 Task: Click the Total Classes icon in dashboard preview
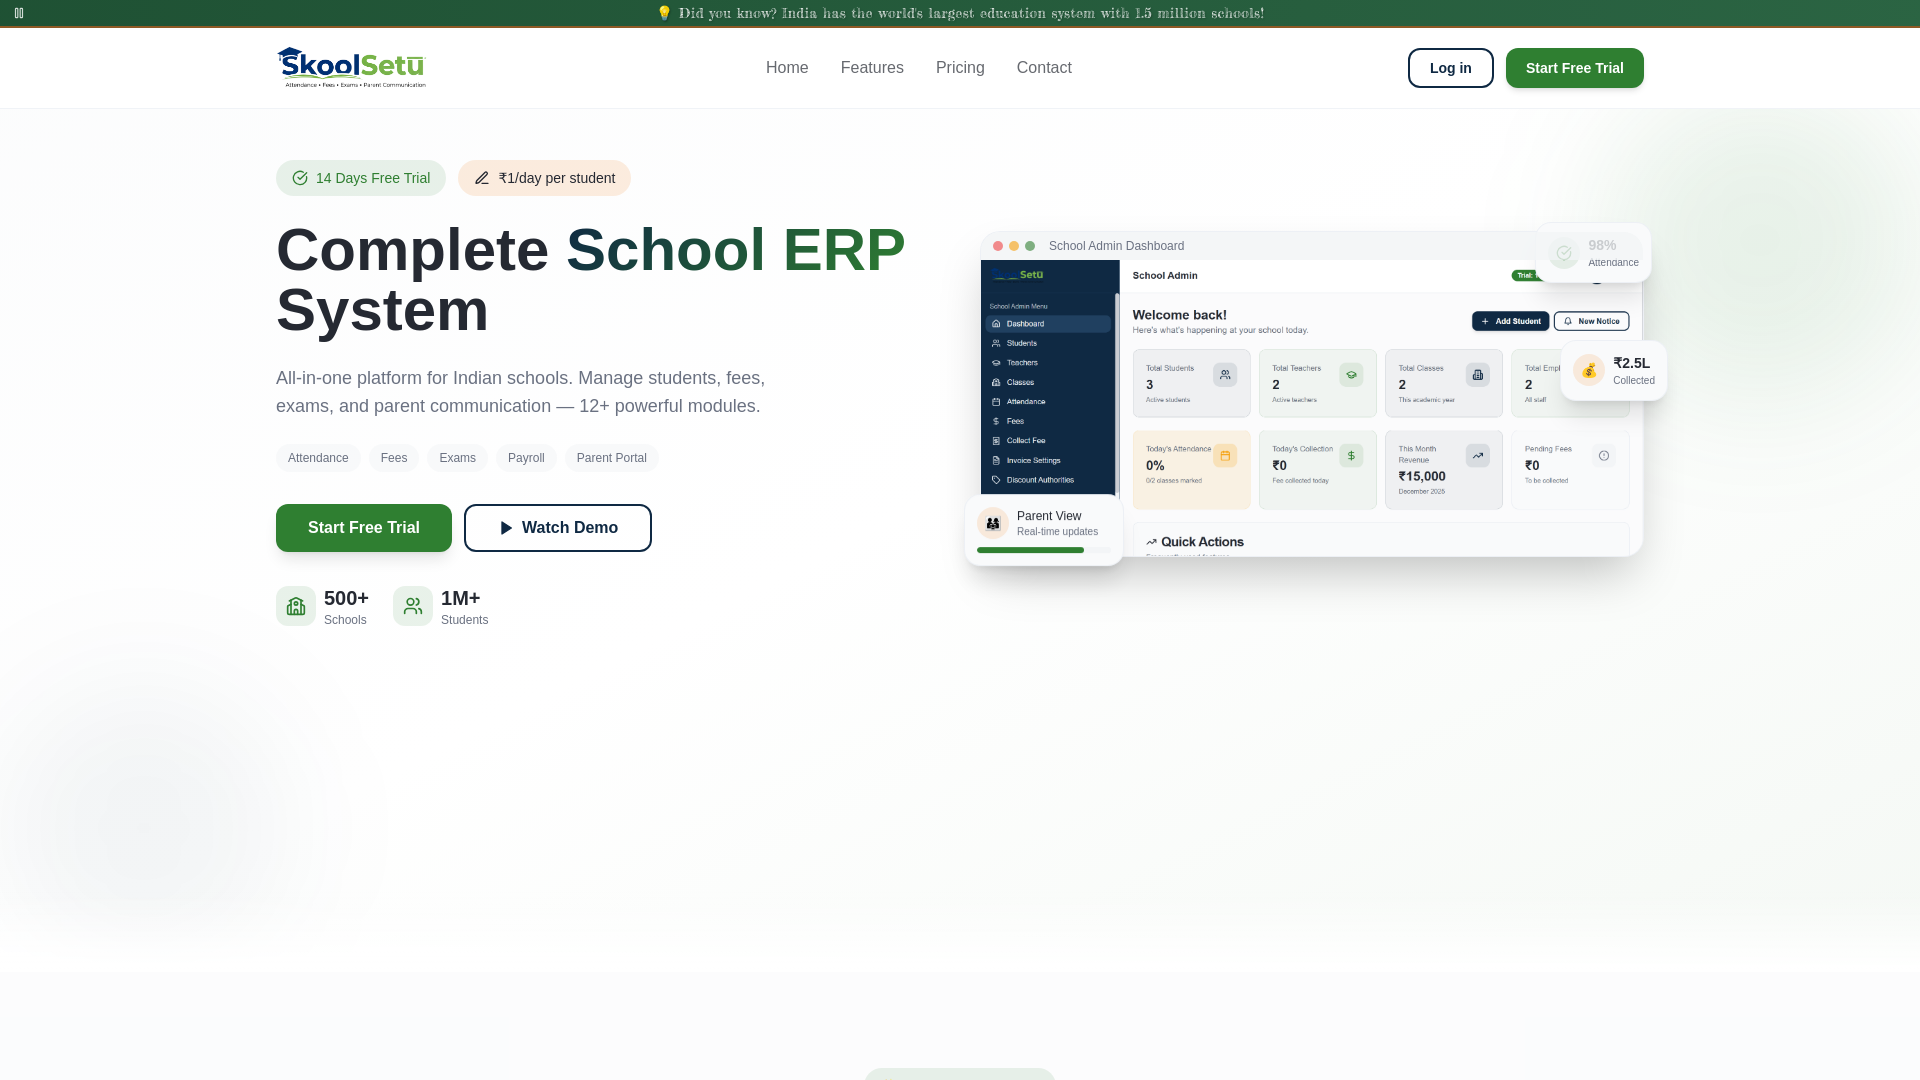(1478, 375)
